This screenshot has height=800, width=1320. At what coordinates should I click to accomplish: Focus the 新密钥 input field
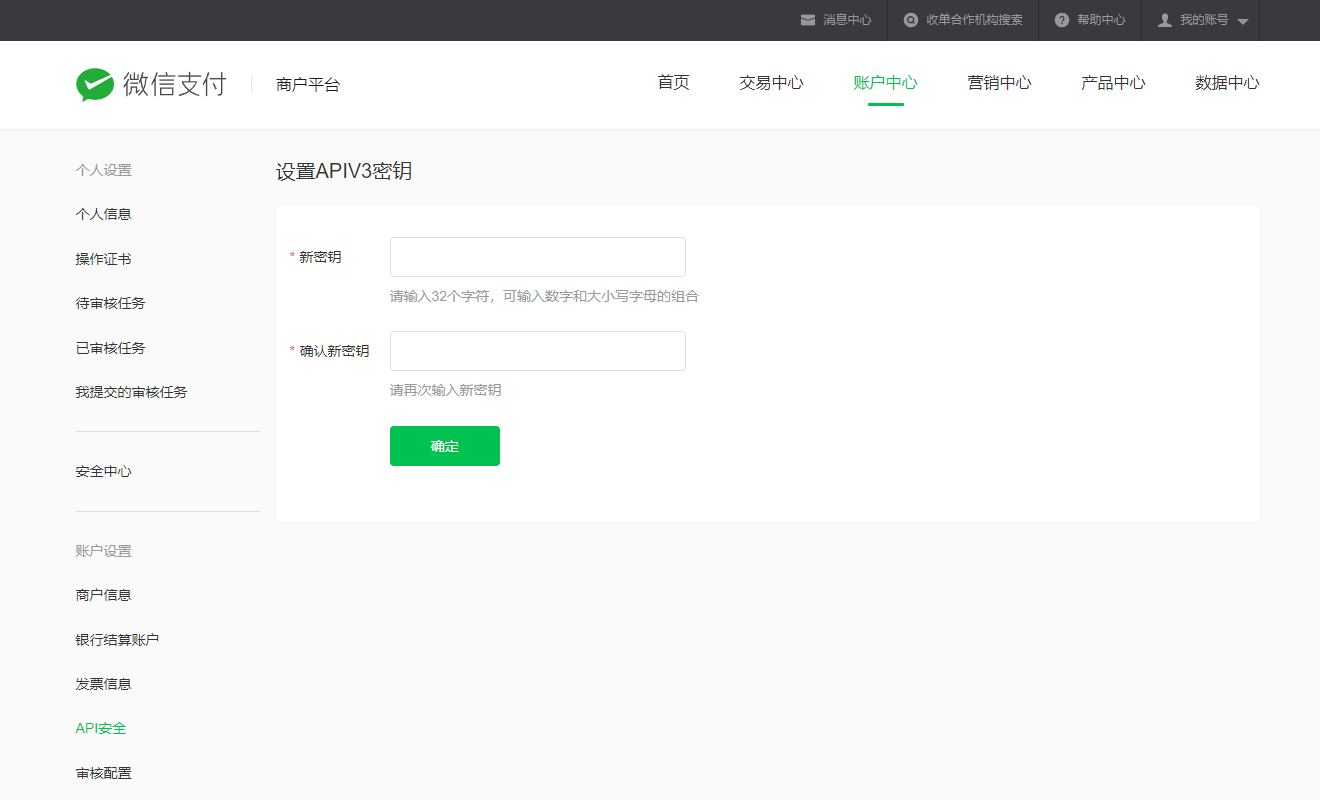click(538, 257)
